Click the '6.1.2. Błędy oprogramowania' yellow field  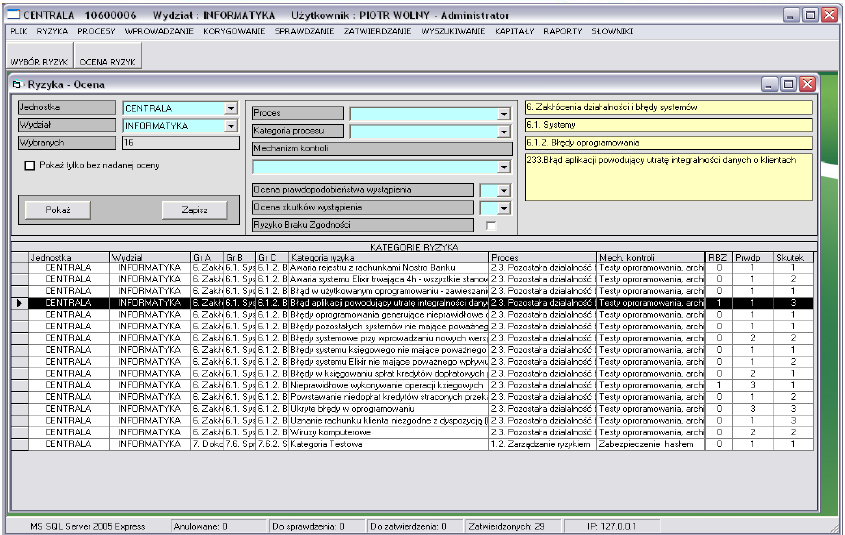tap(668, 143)
